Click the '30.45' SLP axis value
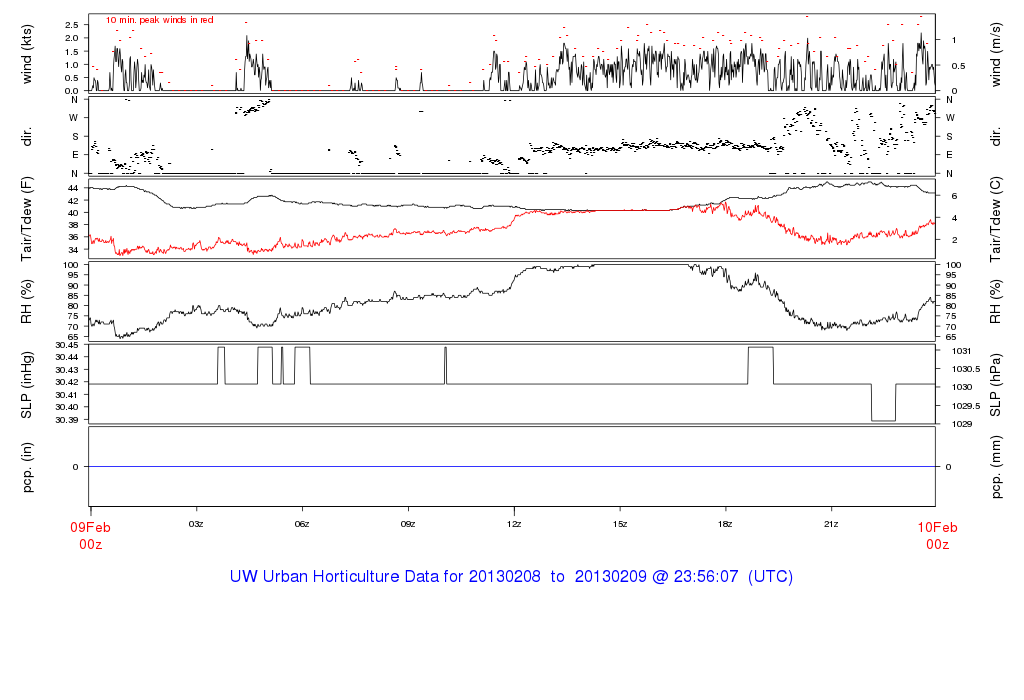The height and width of the screenshot is (700, 1024). pyautogui.click(x=67, y=345)
